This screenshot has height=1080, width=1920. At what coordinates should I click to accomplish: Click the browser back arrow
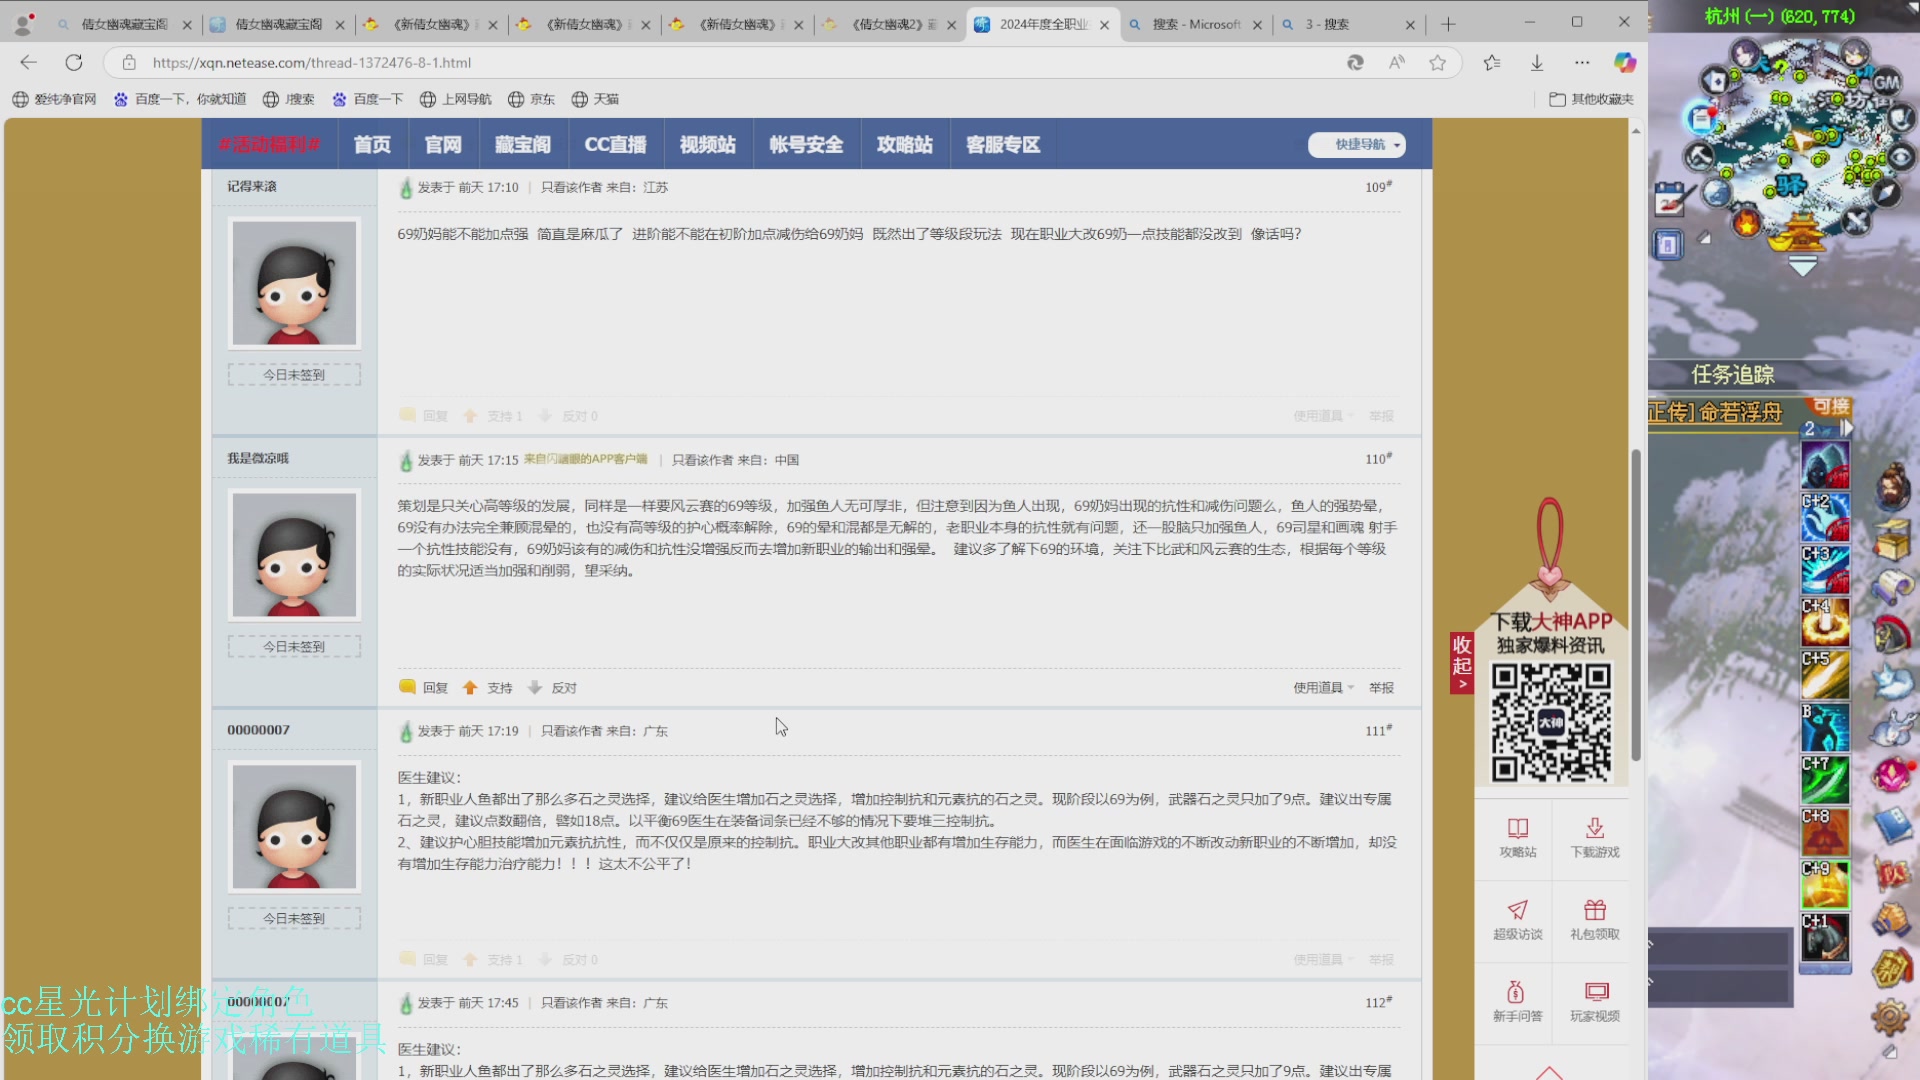tap(28, 63)
